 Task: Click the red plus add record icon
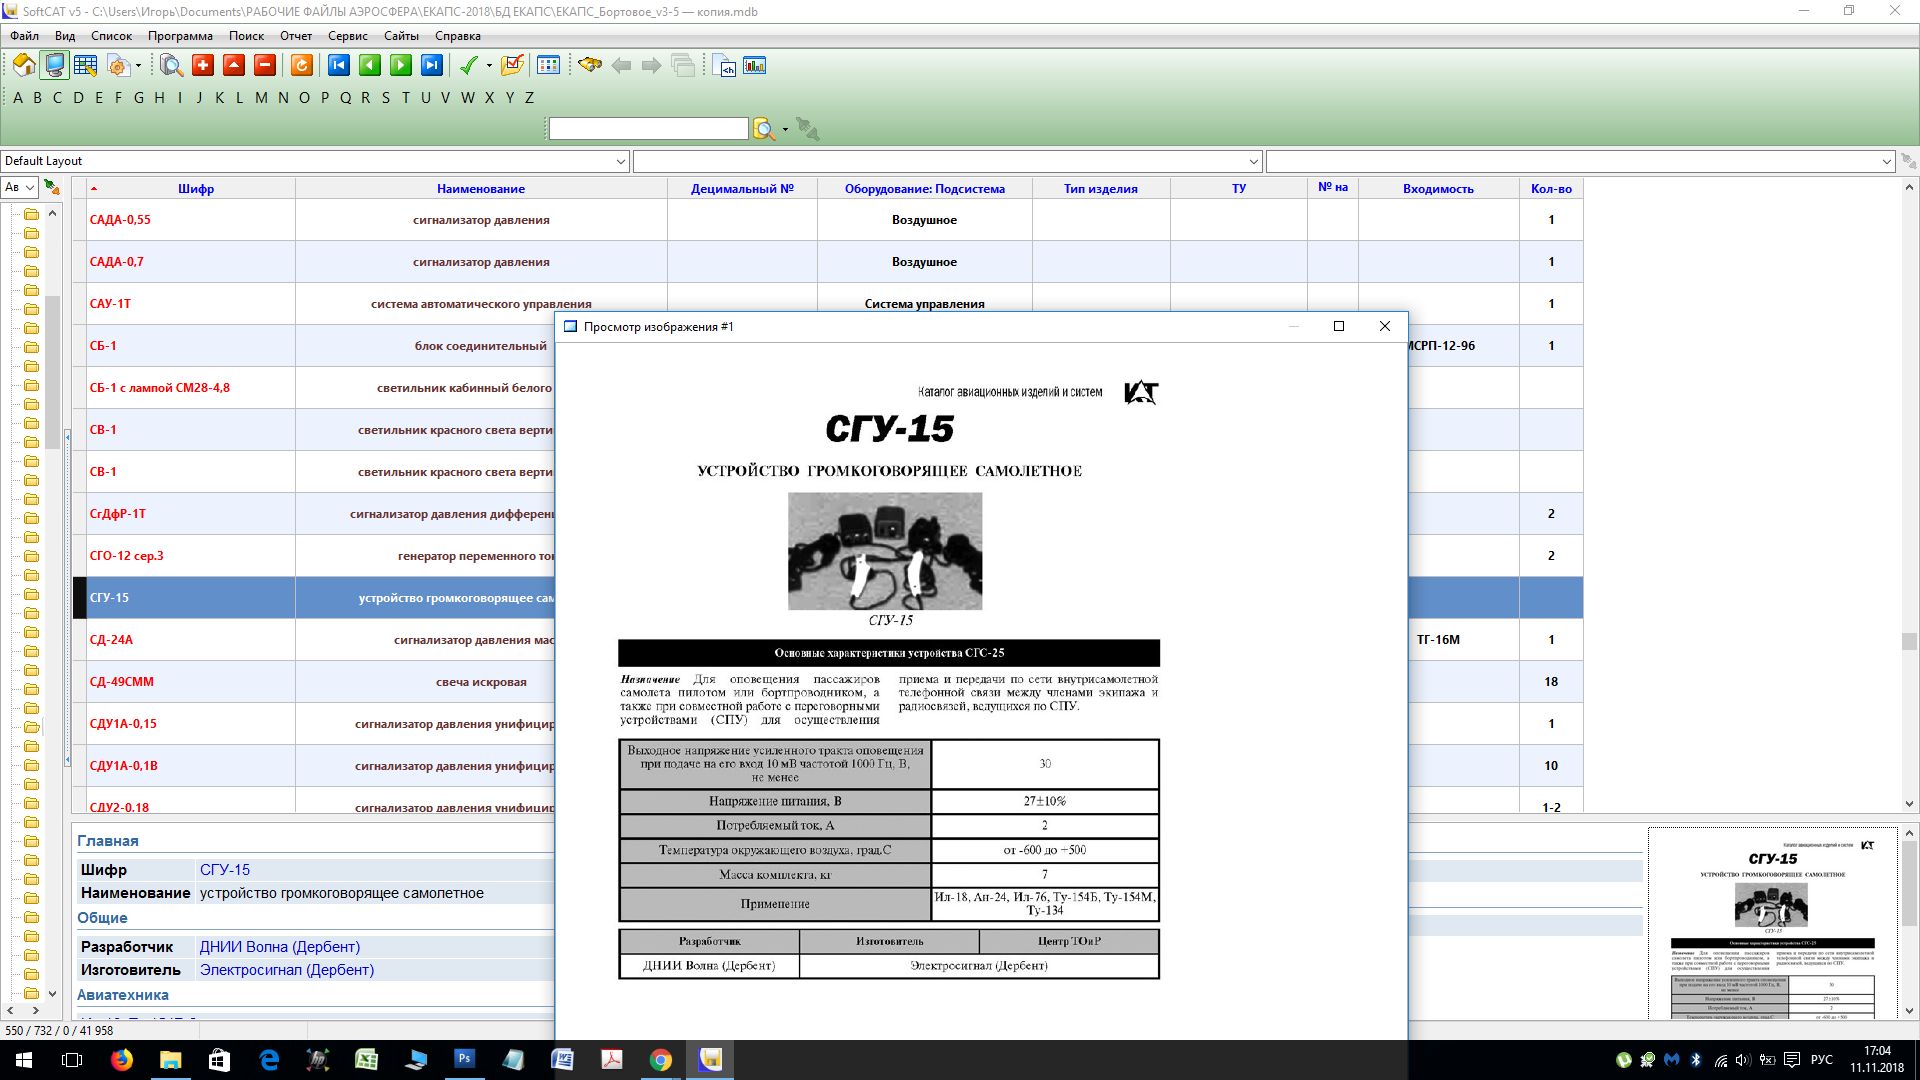coord(203,66)
